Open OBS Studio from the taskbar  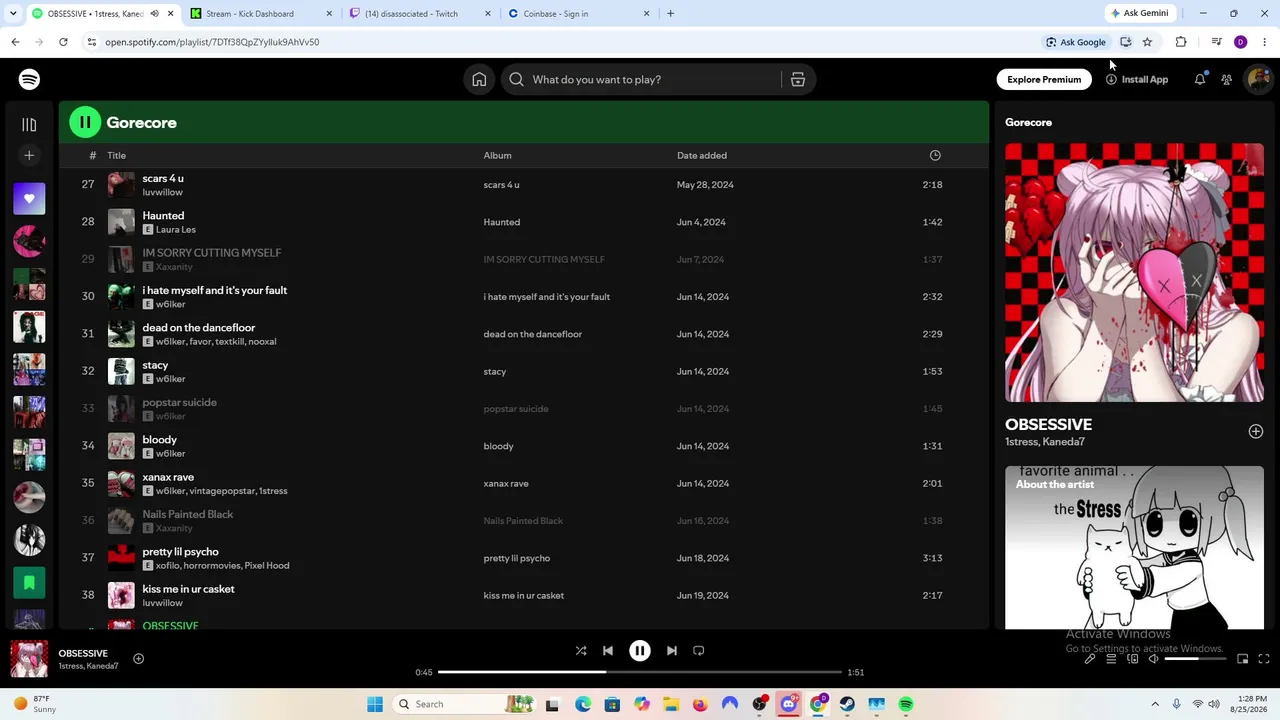pos(759,704)
